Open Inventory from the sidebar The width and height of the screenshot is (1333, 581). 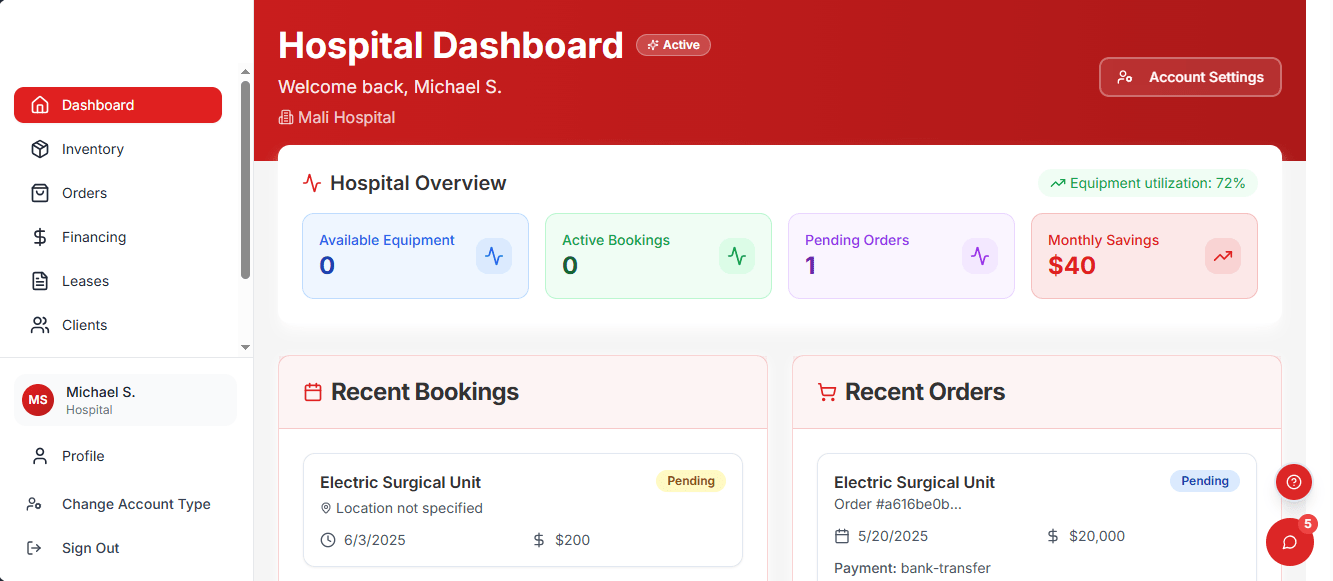[x=93, y=149]
